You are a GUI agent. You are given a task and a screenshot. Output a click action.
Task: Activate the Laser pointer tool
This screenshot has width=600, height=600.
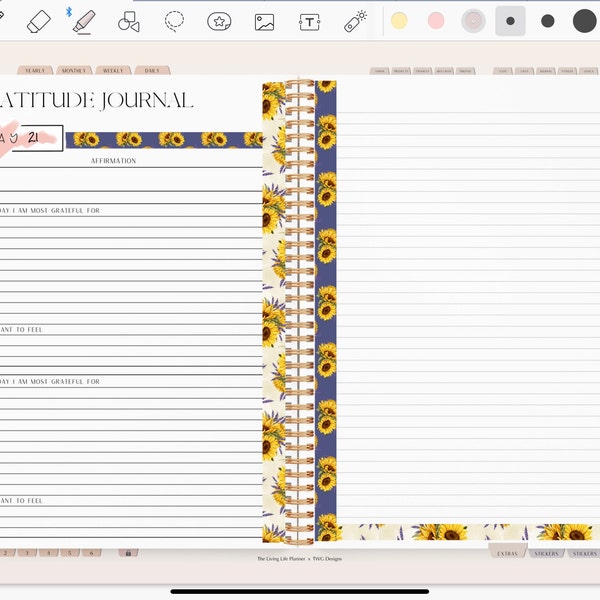click(355, 21)
